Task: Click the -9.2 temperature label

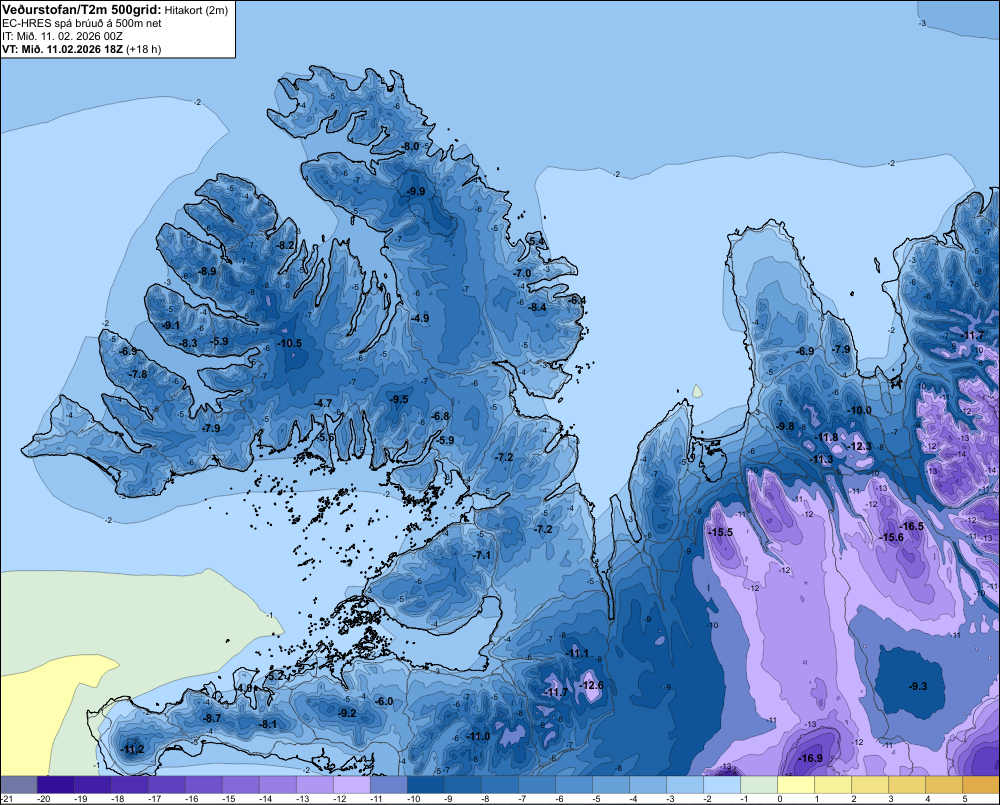Action: (x=346, y=713)
